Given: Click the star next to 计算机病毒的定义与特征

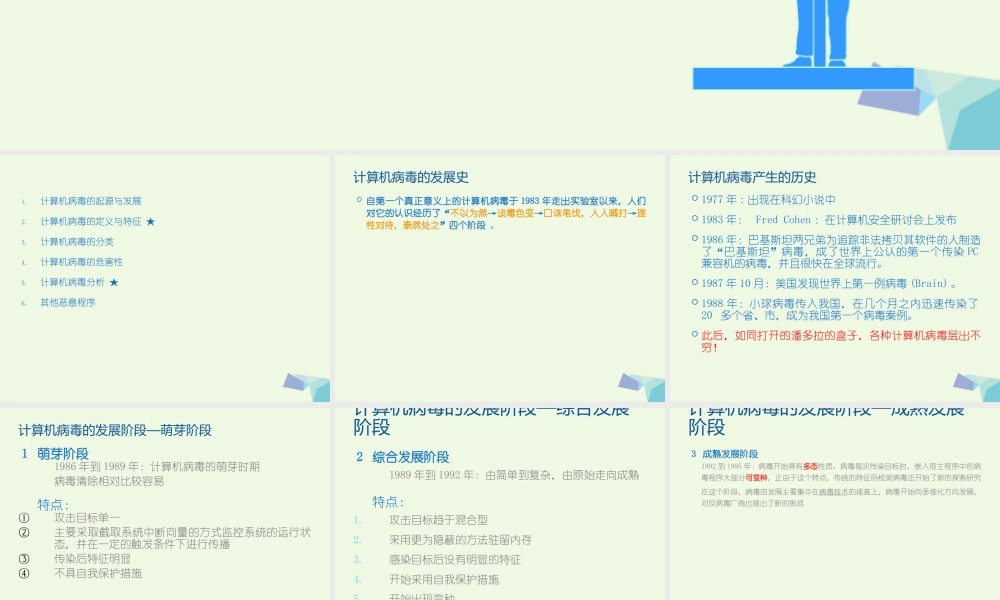Looking at the screenshot, I should (151, 221).
